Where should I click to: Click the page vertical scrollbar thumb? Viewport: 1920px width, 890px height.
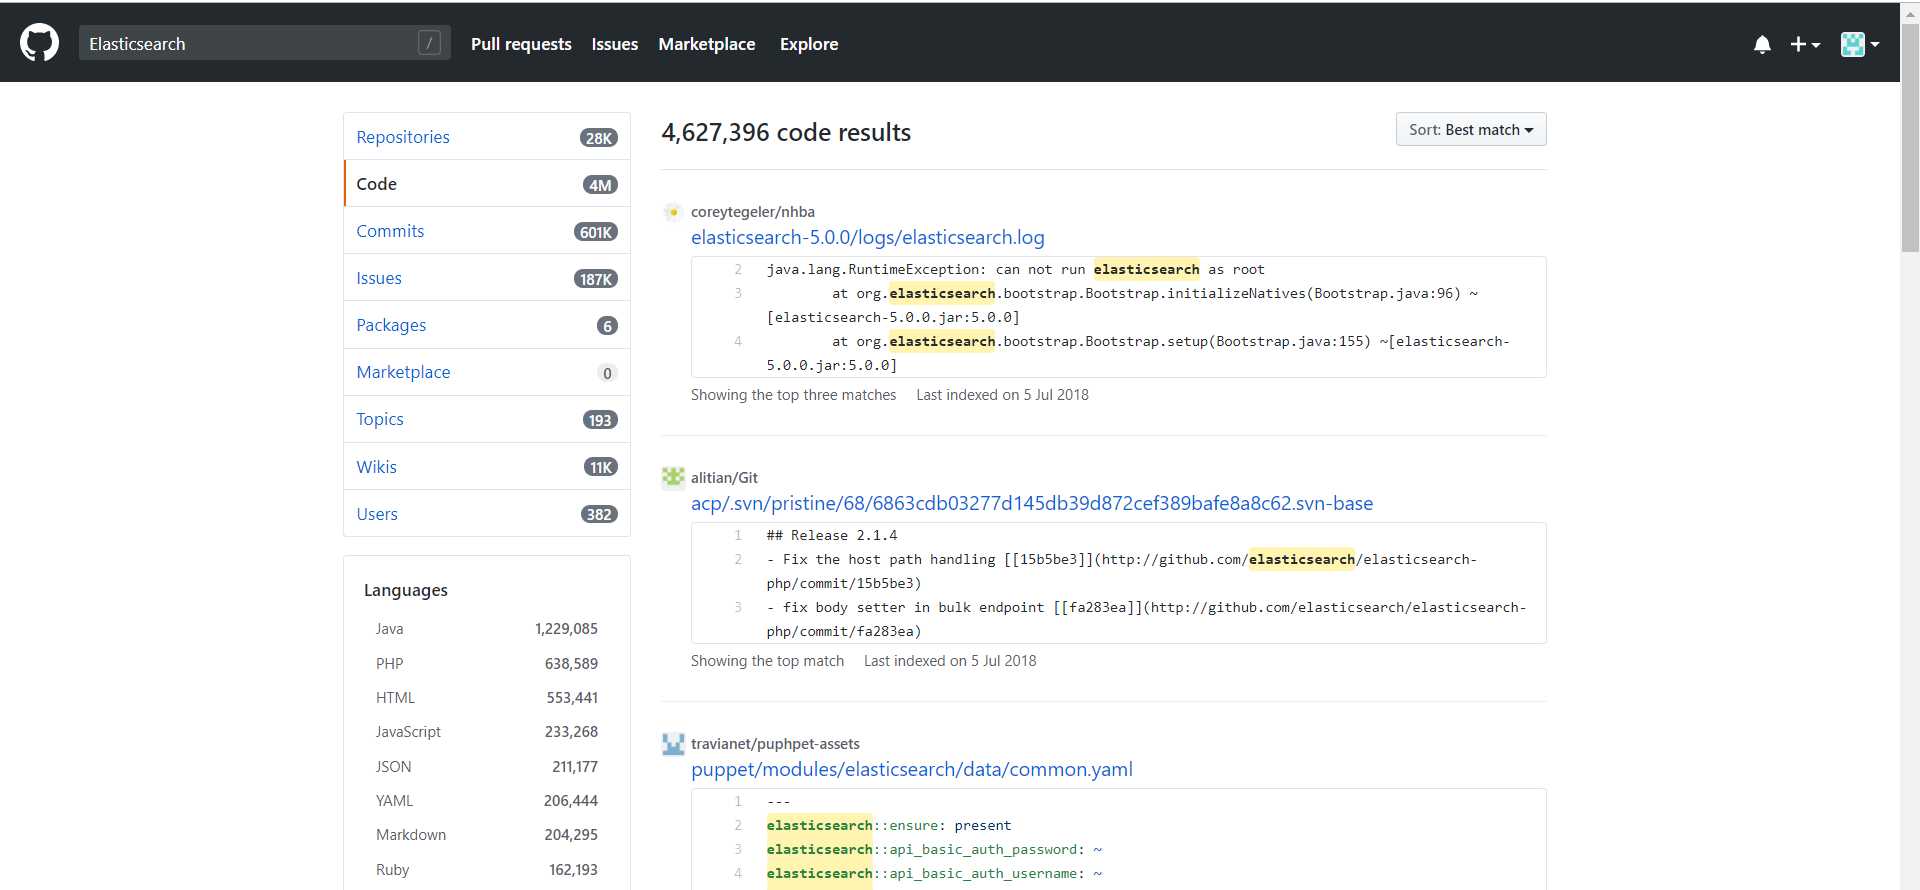1910,137
